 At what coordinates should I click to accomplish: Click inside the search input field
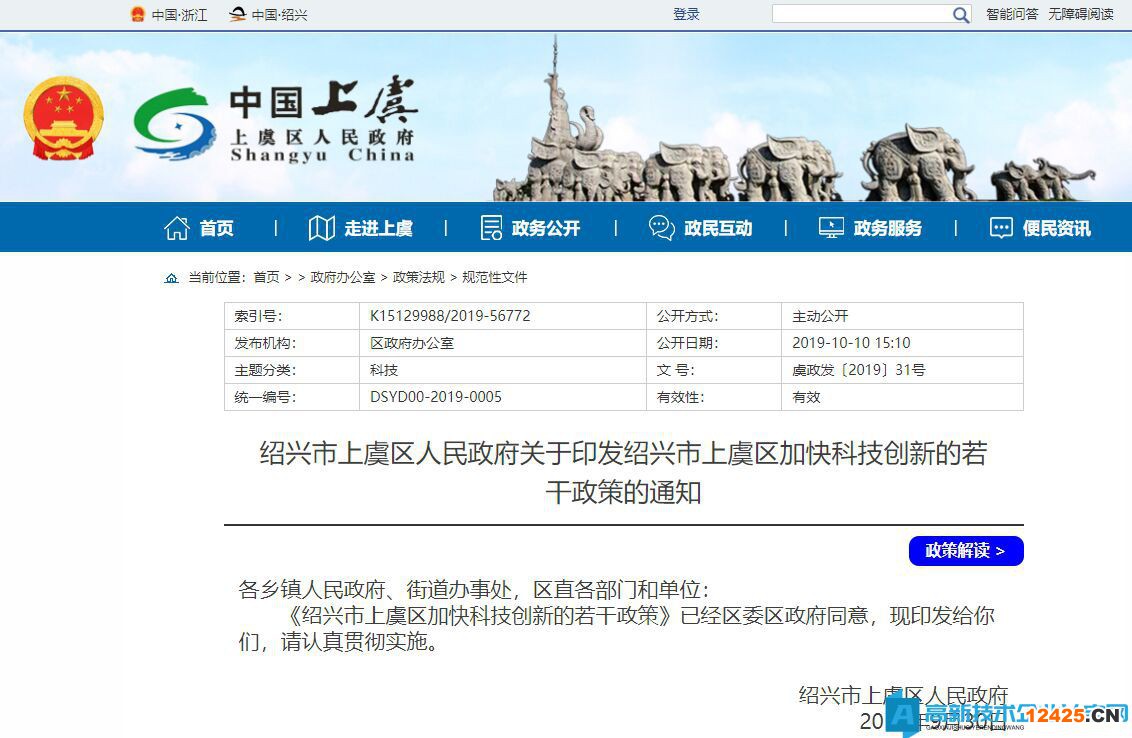(860, 14)
